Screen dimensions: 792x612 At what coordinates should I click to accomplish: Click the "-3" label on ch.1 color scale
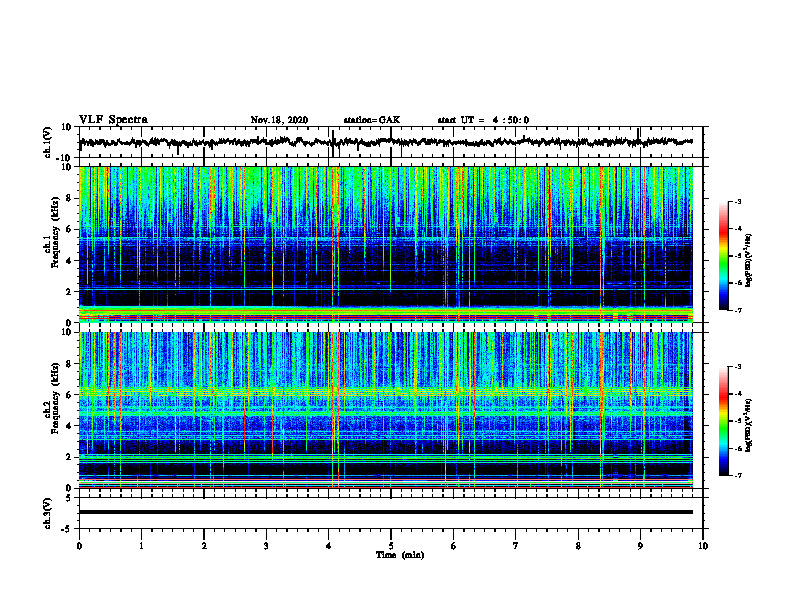[x=738, y=202]
